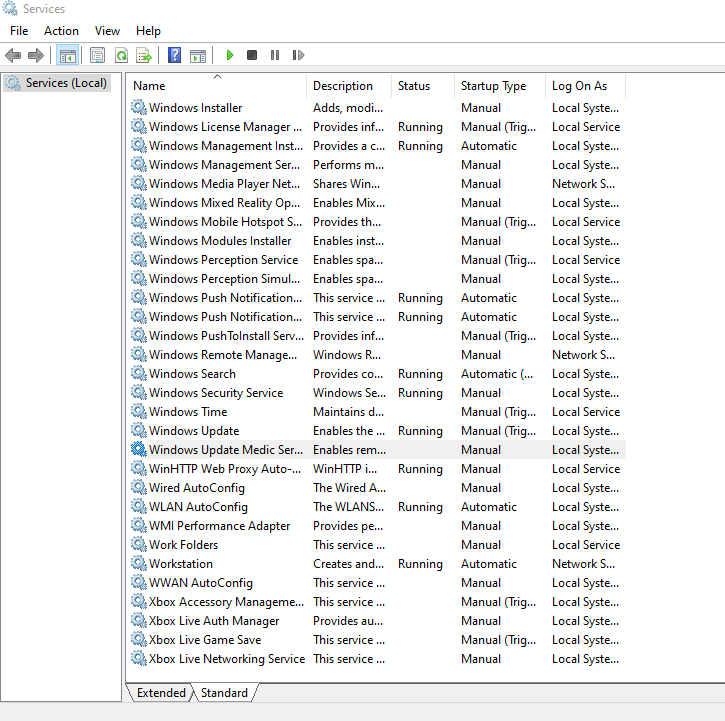Select the Windows Update service
This screenshot has height=721, width=725.
tap(377, 430)
